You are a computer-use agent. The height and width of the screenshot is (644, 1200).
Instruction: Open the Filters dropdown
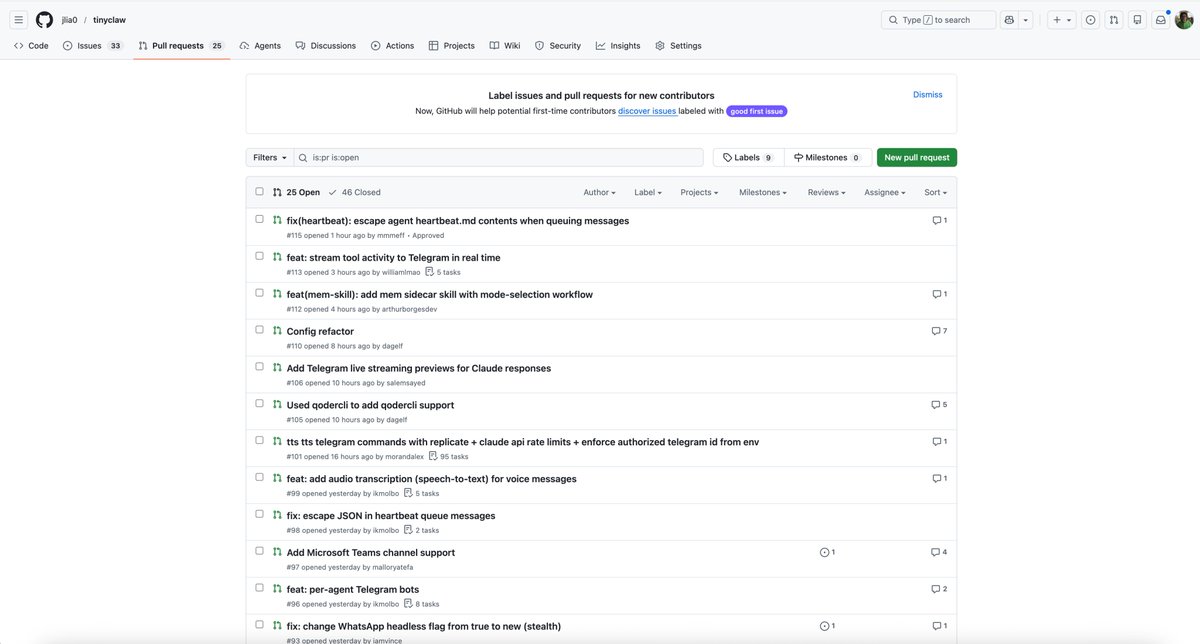coord(270,158)
